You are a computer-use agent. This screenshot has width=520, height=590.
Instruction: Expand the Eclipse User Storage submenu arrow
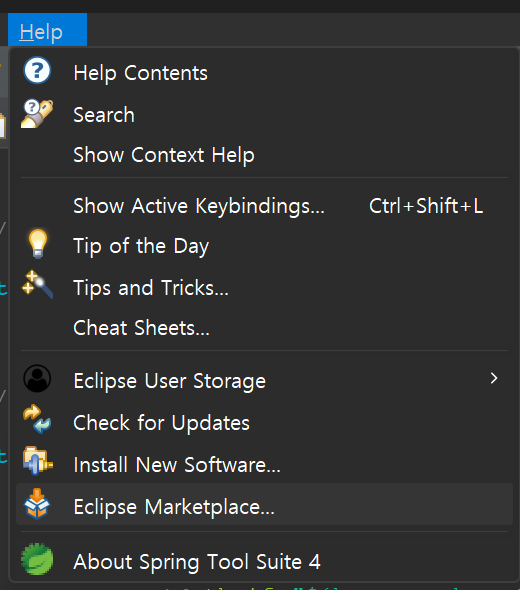tap(494, 378)
